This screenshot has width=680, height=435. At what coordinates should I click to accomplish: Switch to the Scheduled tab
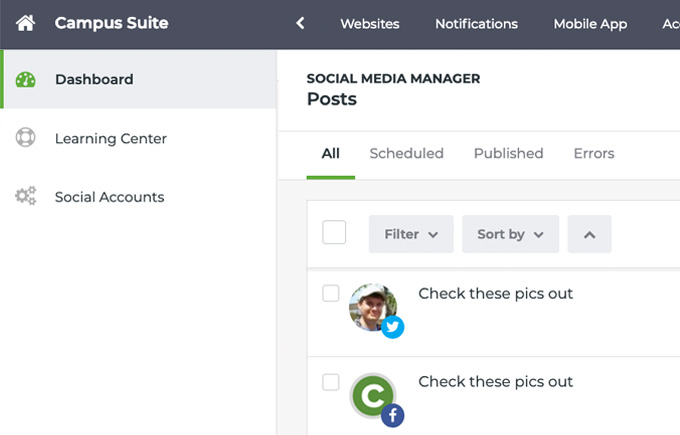click(406, 154)
